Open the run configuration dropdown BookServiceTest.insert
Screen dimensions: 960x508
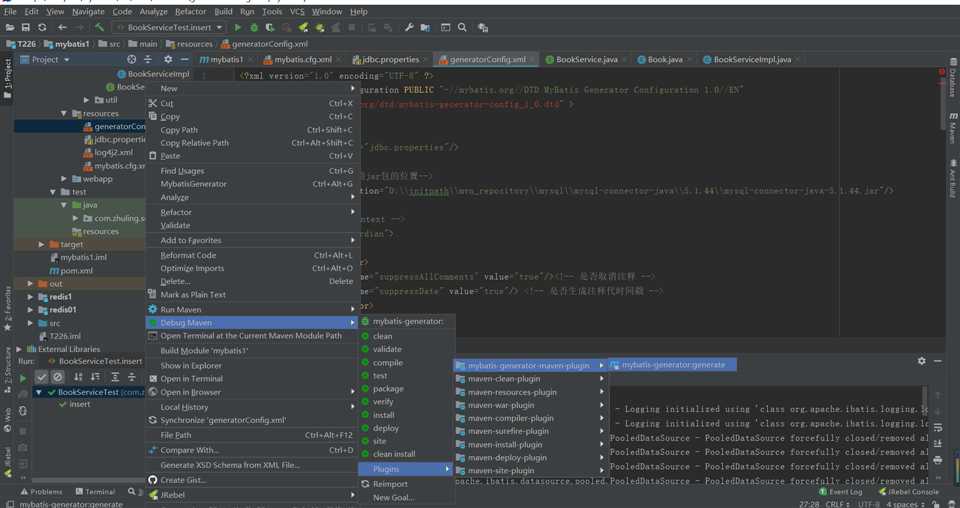tap(169, 28)
